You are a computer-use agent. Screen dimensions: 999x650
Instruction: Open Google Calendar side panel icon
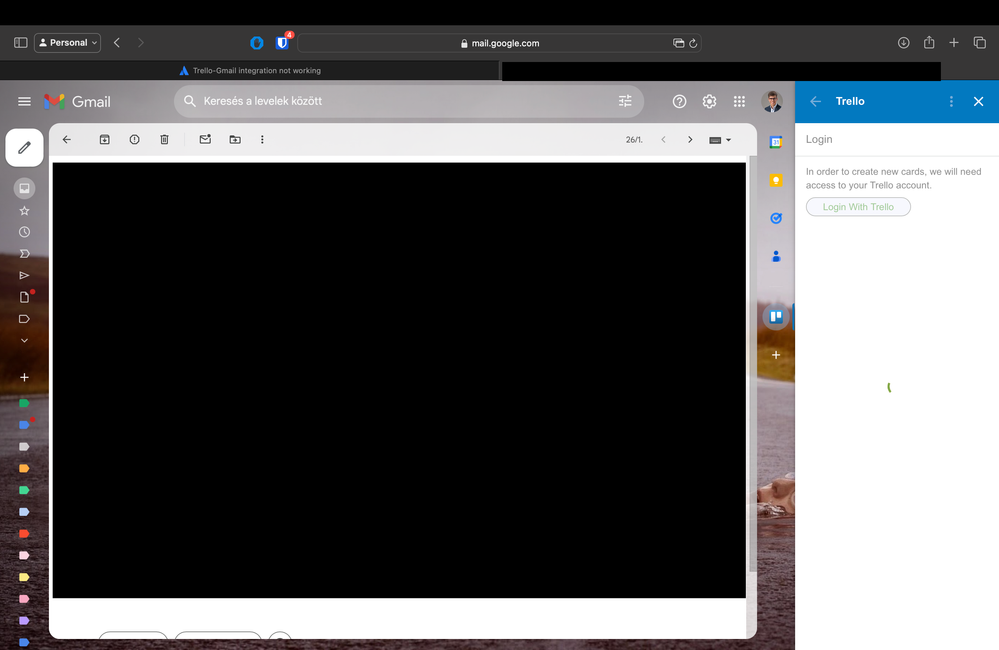[x=775, y=143]
